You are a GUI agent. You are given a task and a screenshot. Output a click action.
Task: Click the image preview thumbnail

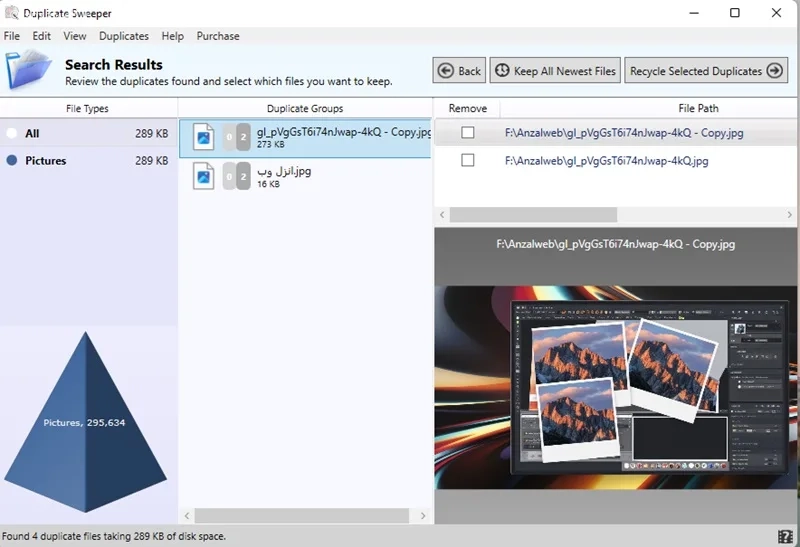click(x=615, y=387)
